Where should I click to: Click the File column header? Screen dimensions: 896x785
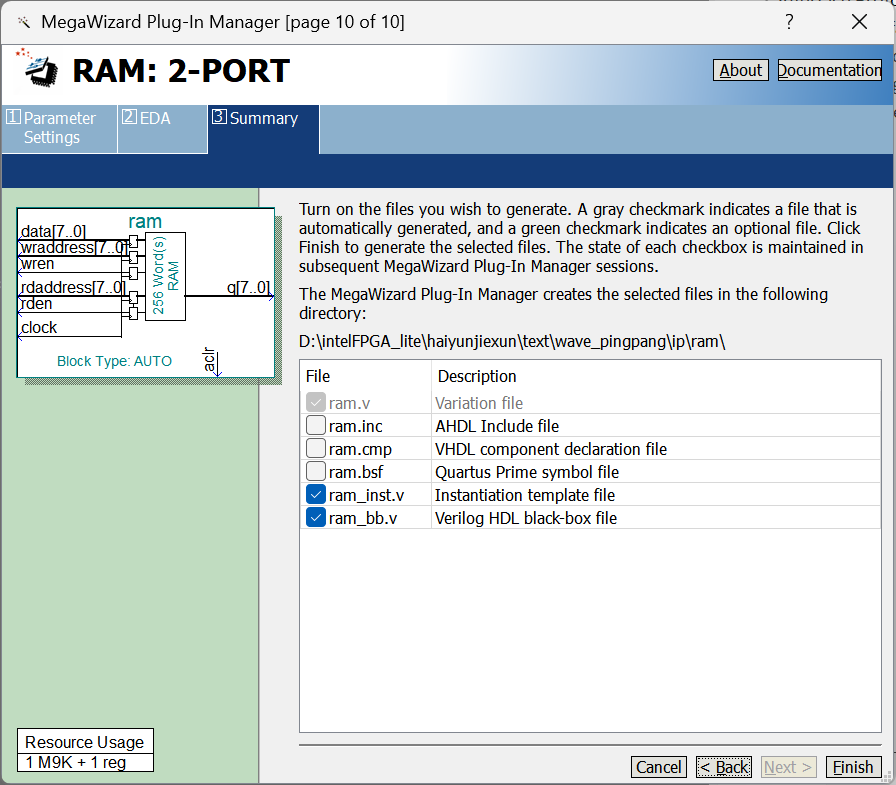(318, 376)
